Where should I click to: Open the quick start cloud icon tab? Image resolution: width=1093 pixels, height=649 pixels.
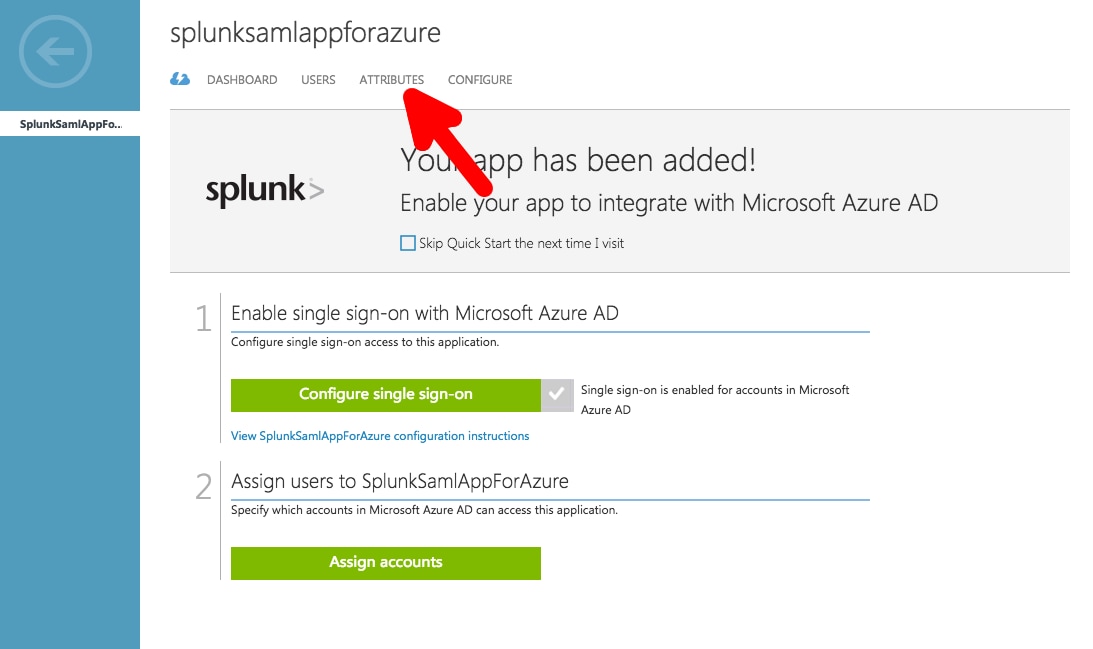[180, 79]
